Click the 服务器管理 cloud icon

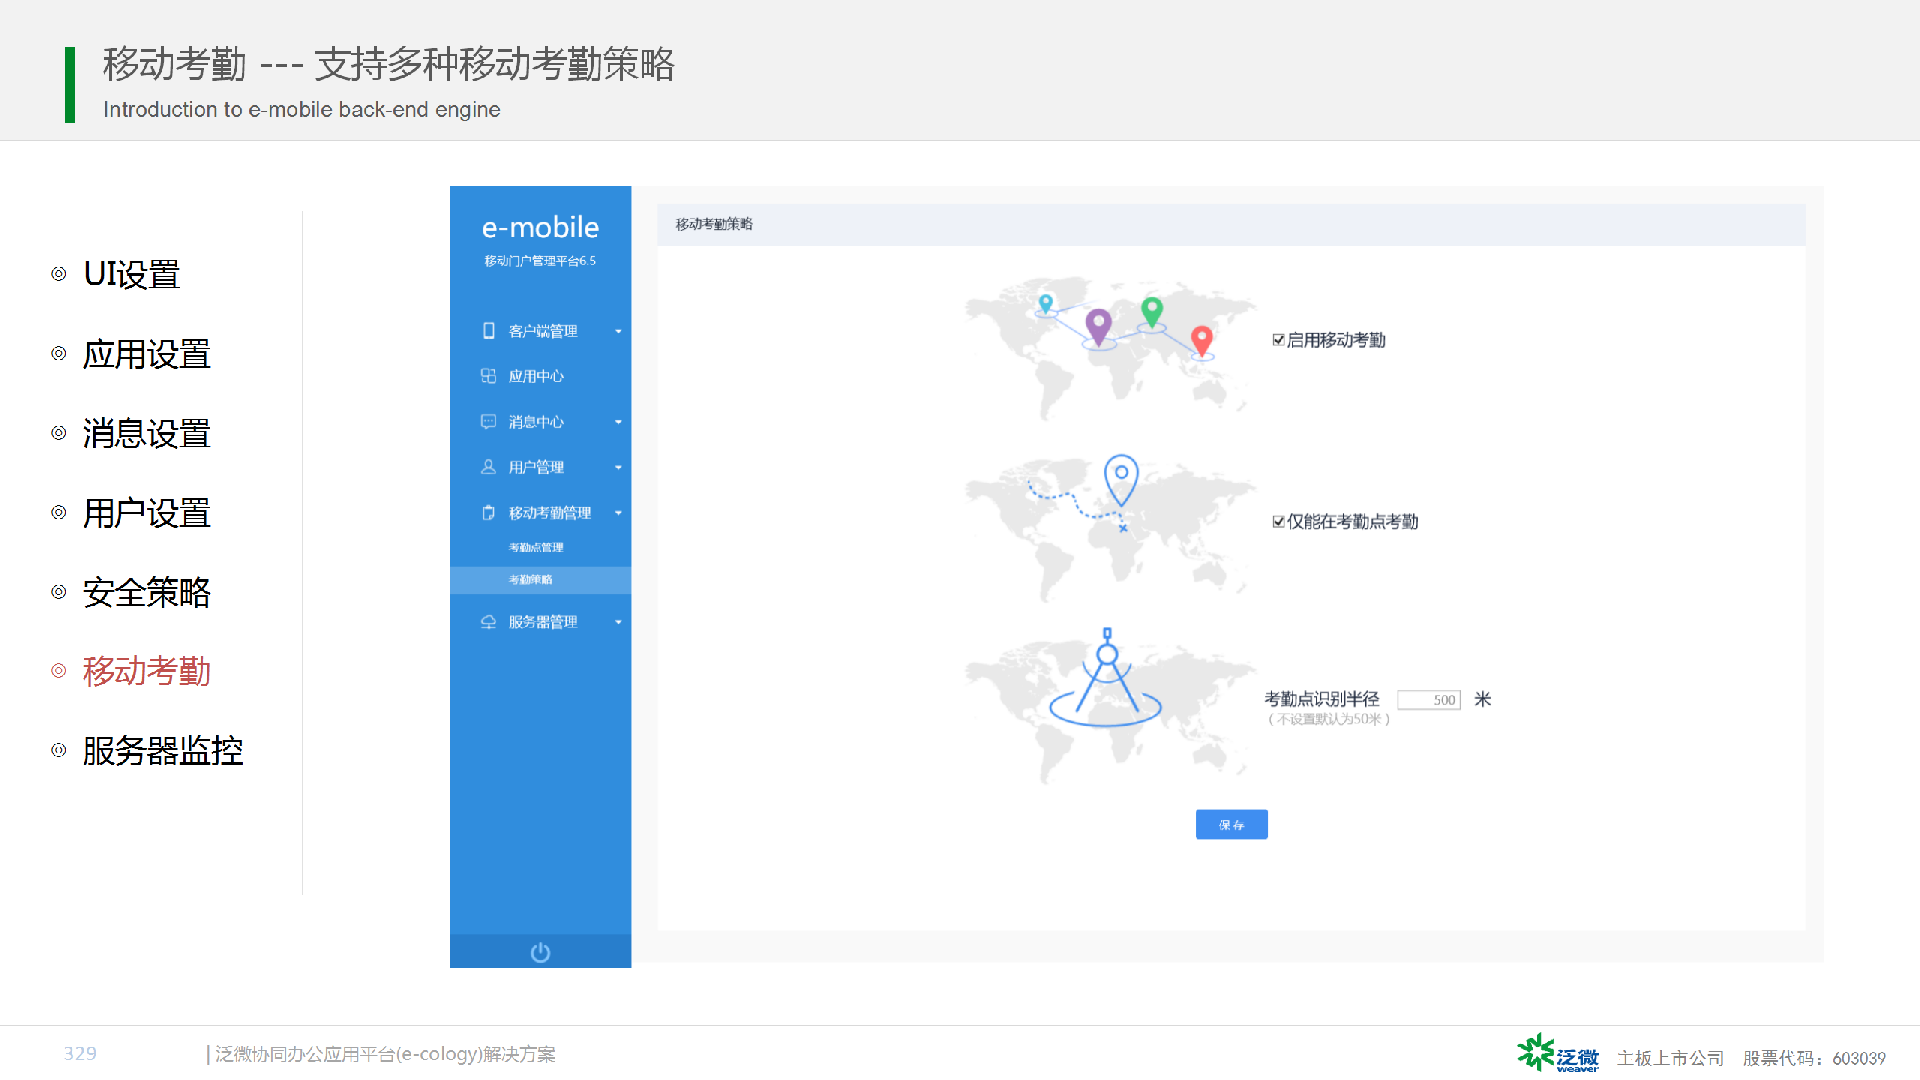488,622
